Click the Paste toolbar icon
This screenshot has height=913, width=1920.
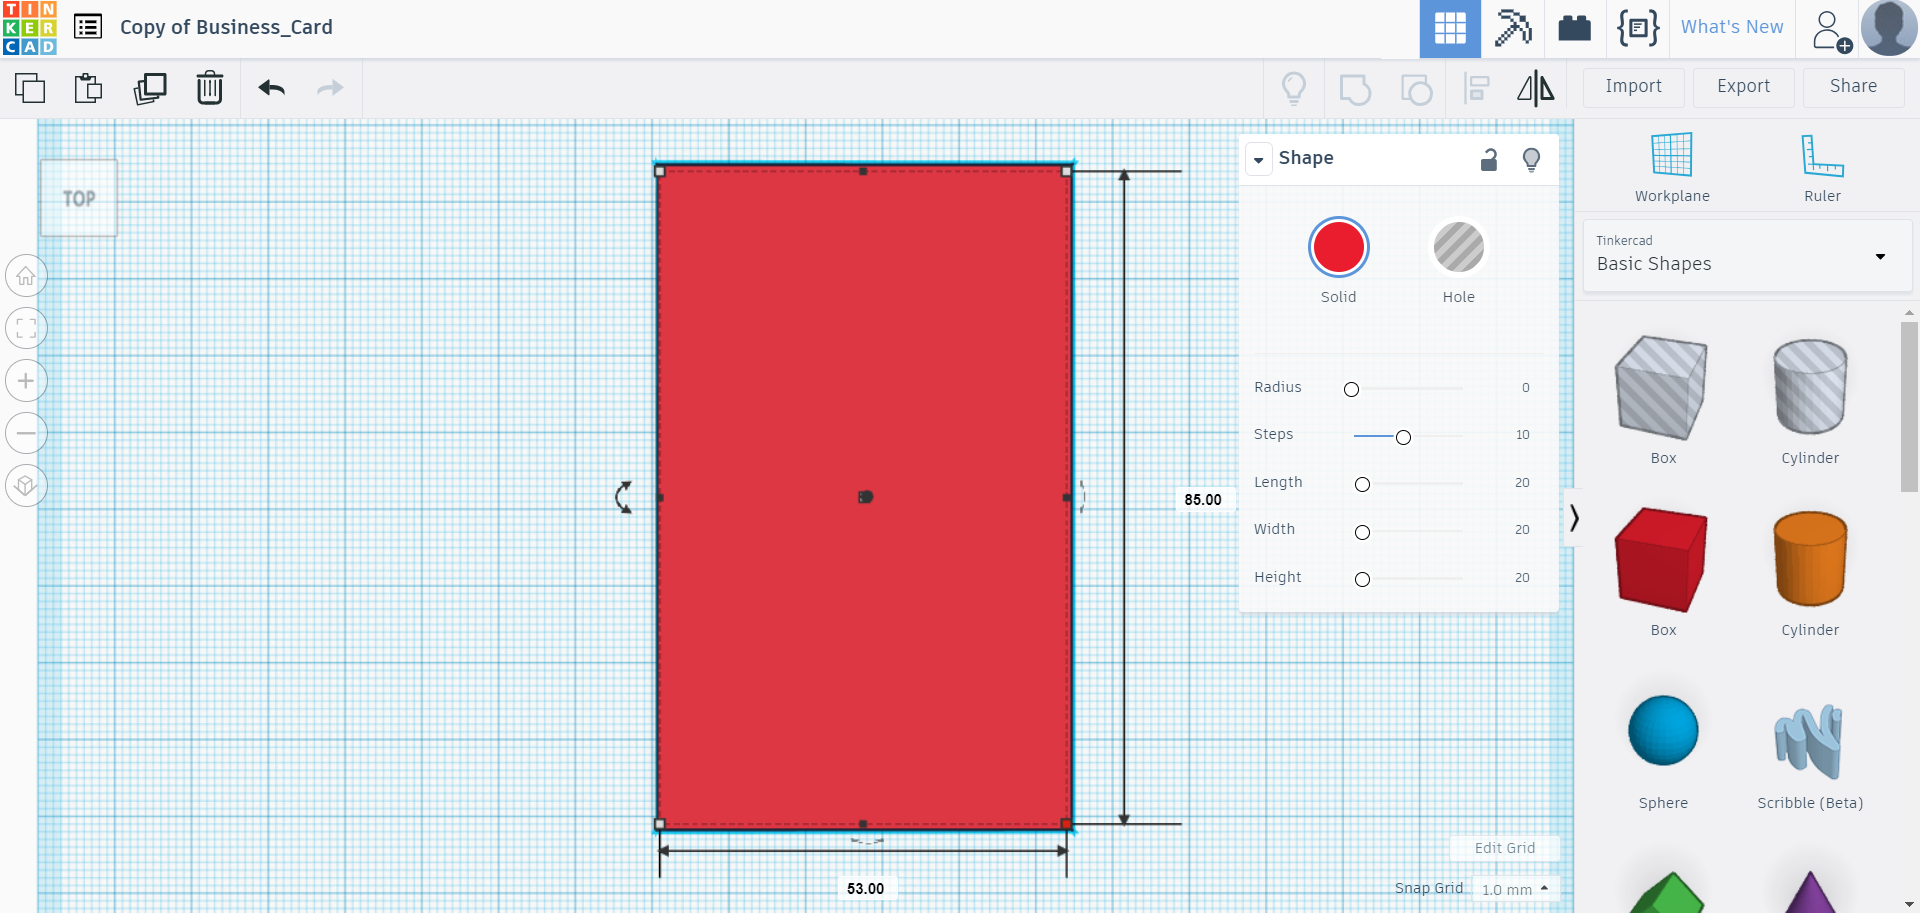(x=89, y=88)
